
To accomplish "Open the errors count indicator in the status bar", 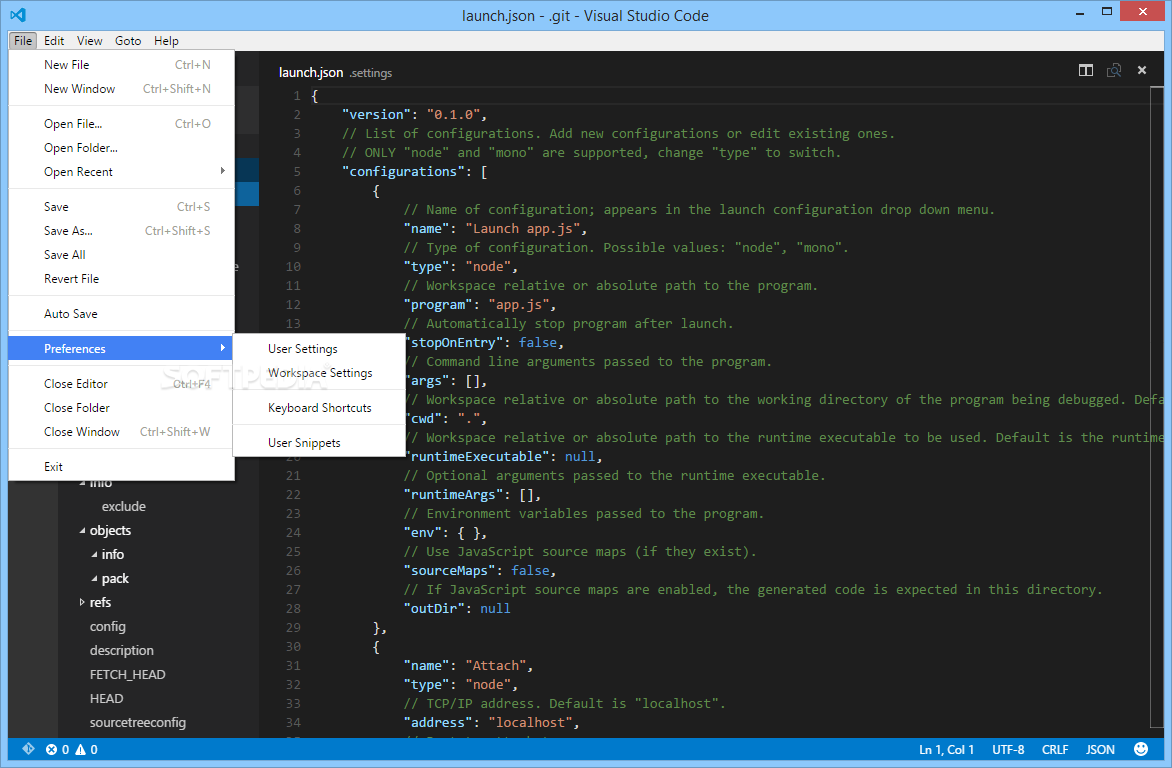I will tap(57, 749).
